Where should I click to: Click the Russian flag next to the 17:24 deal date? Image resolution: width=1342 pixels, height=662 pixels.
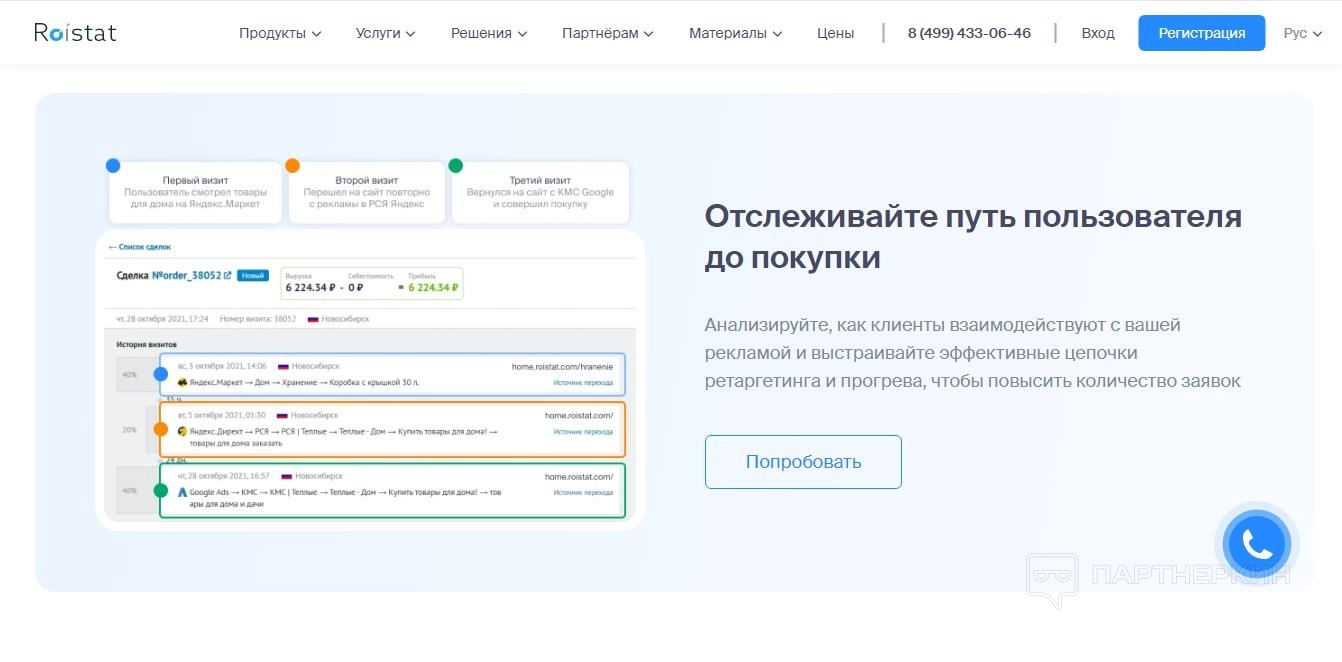click(x=313, y=319)
